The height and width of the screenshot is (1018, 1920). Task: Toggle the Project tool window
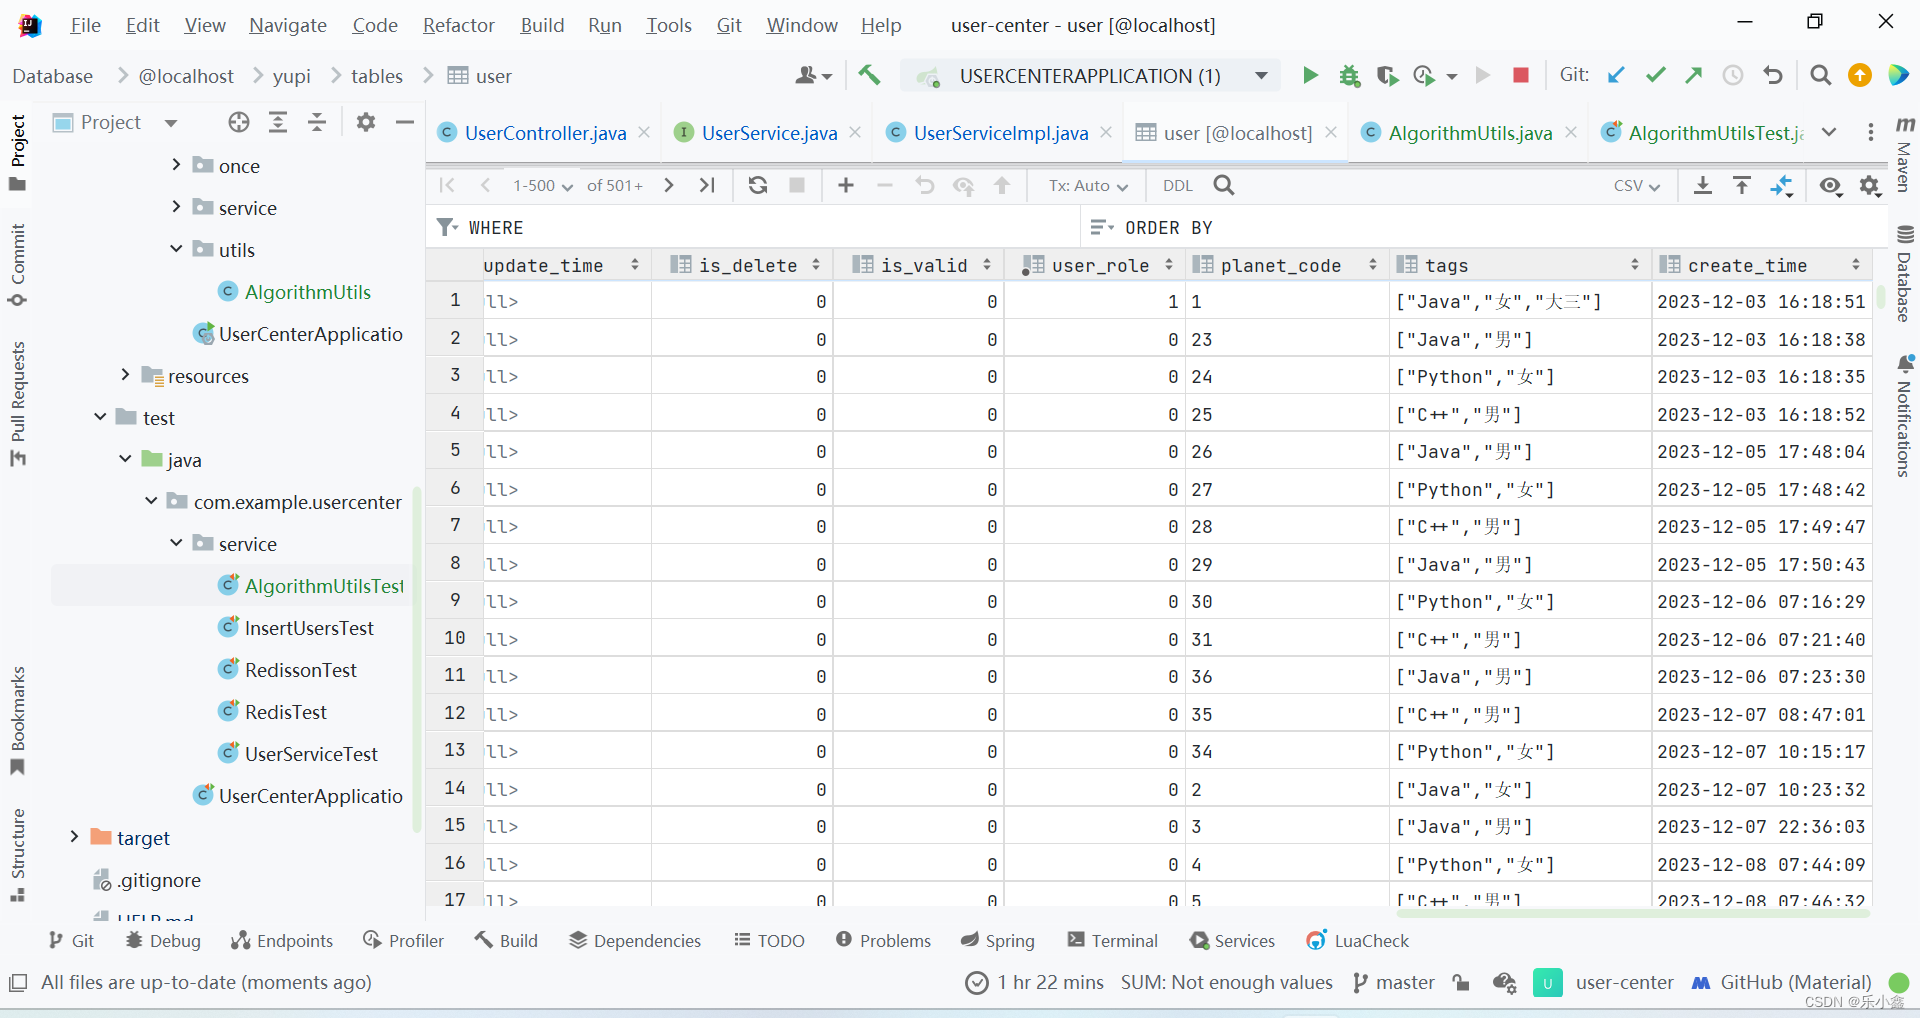tap(18, 153)
